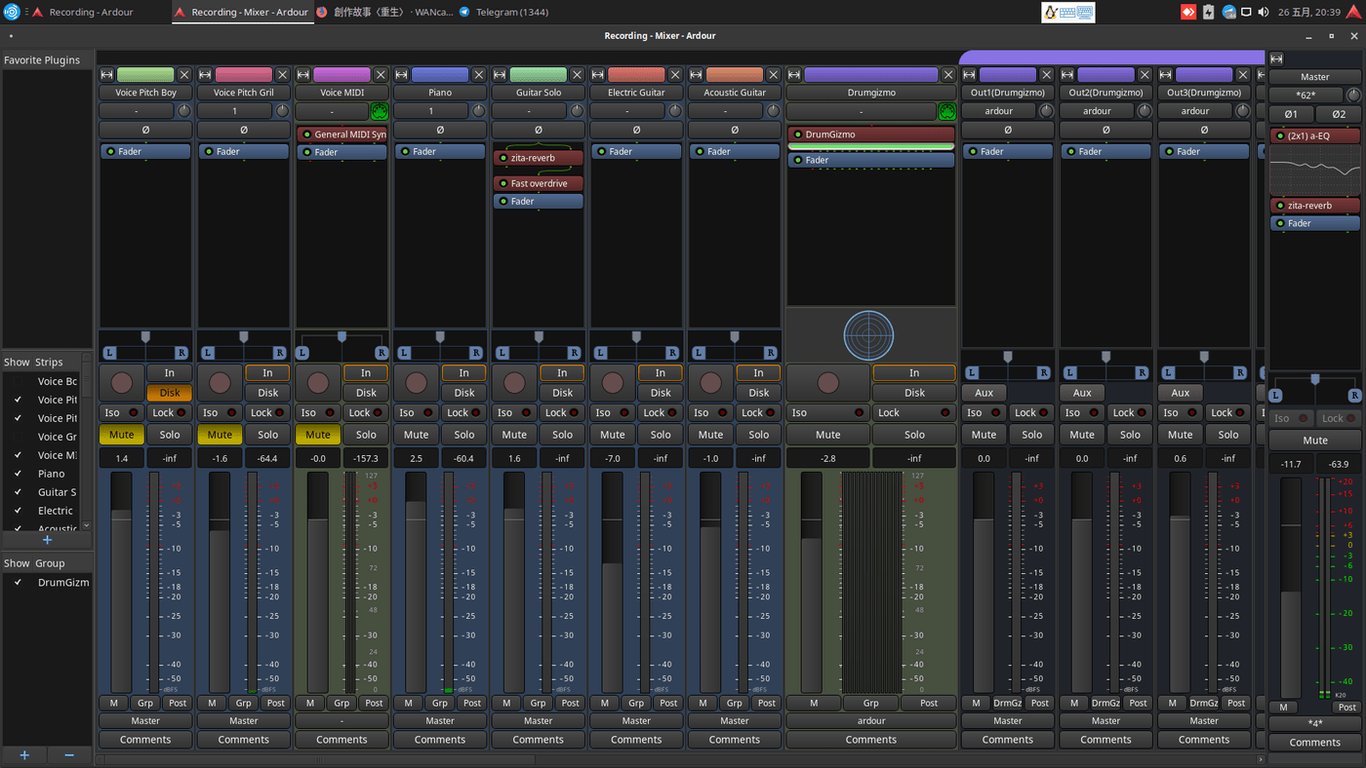Unmute the Voice Pitch Boy strip
This screenshot has height=768, width=1366.
[x=122, y=434]
